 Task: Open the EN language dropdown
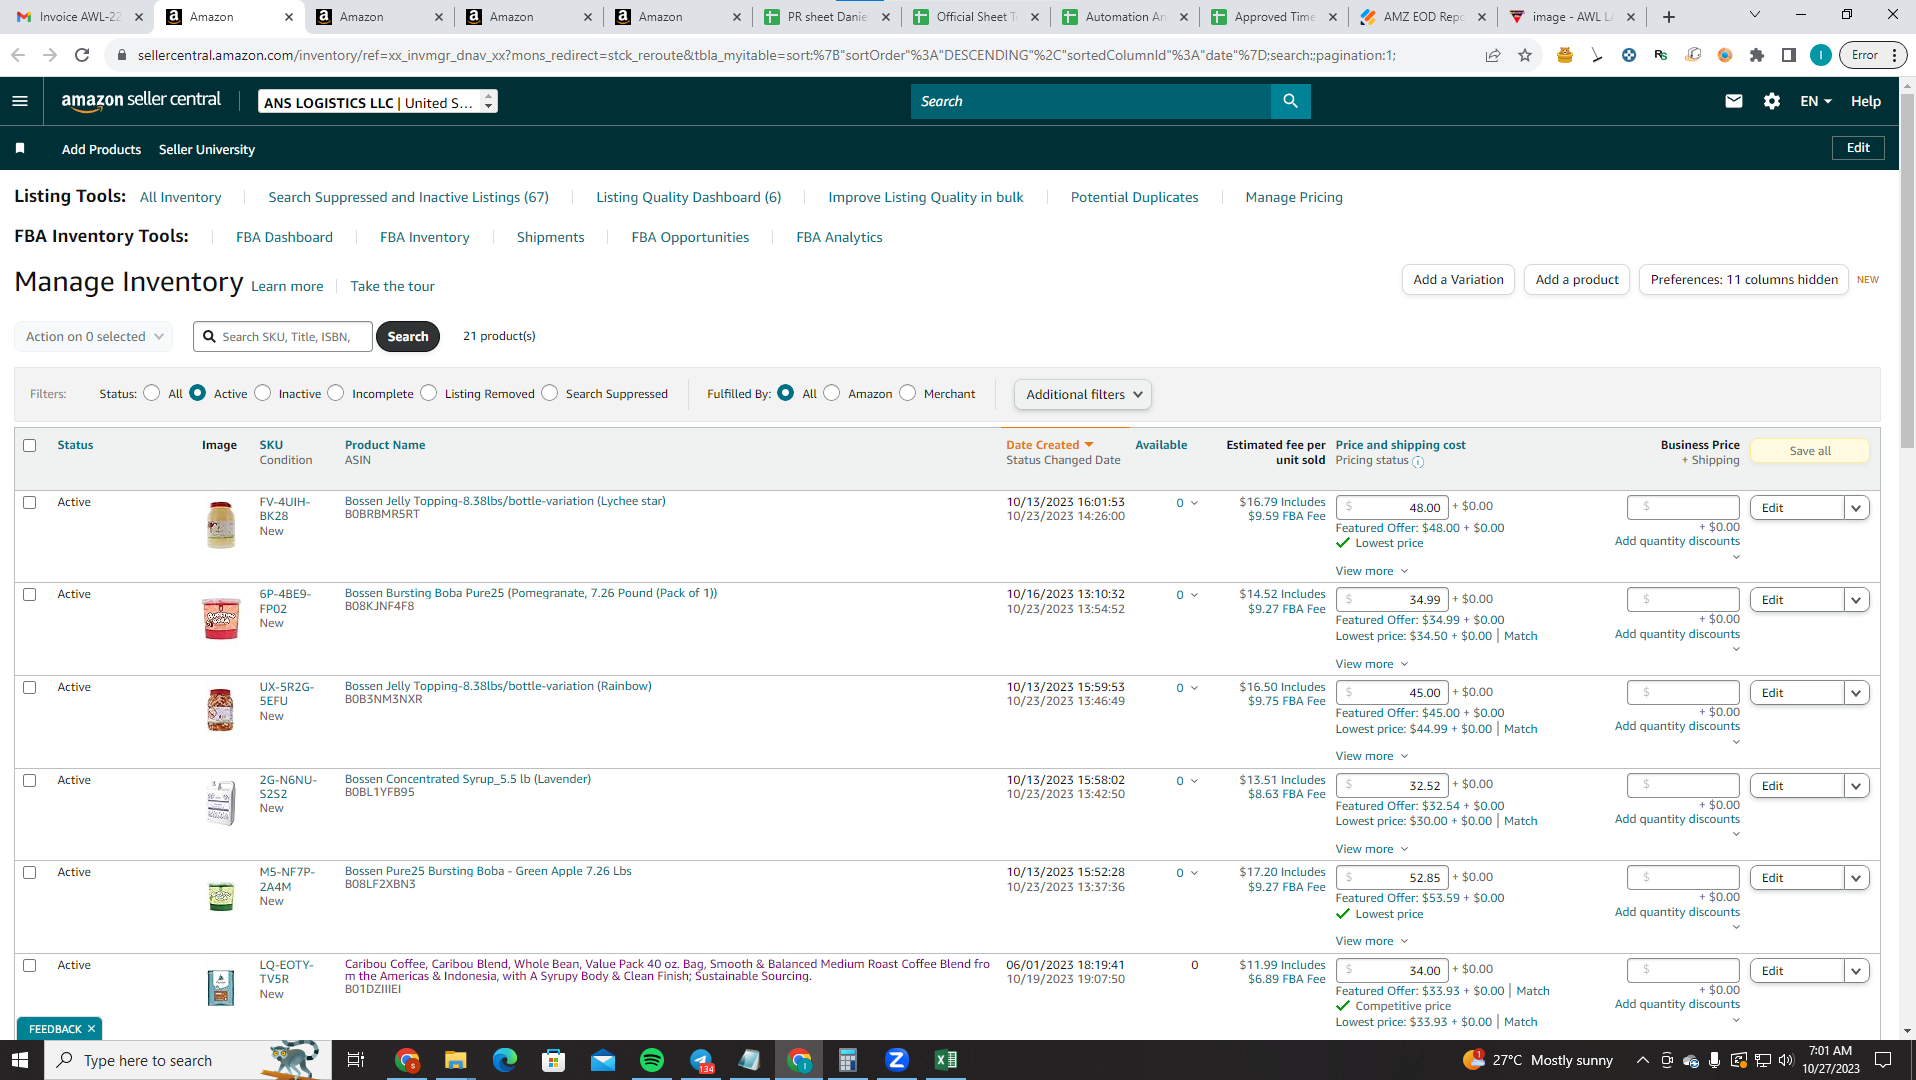point(1816,101)
